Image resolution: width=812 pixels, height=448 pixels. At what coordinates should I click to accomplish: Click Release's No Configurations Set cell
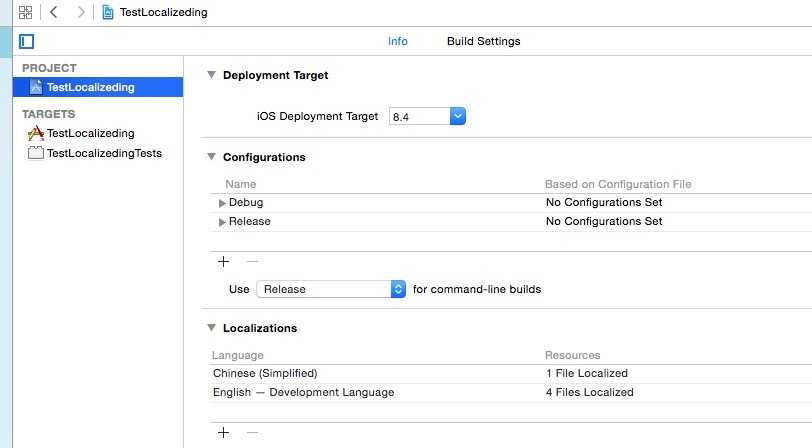pyautogui.click(x=604, y=221)
